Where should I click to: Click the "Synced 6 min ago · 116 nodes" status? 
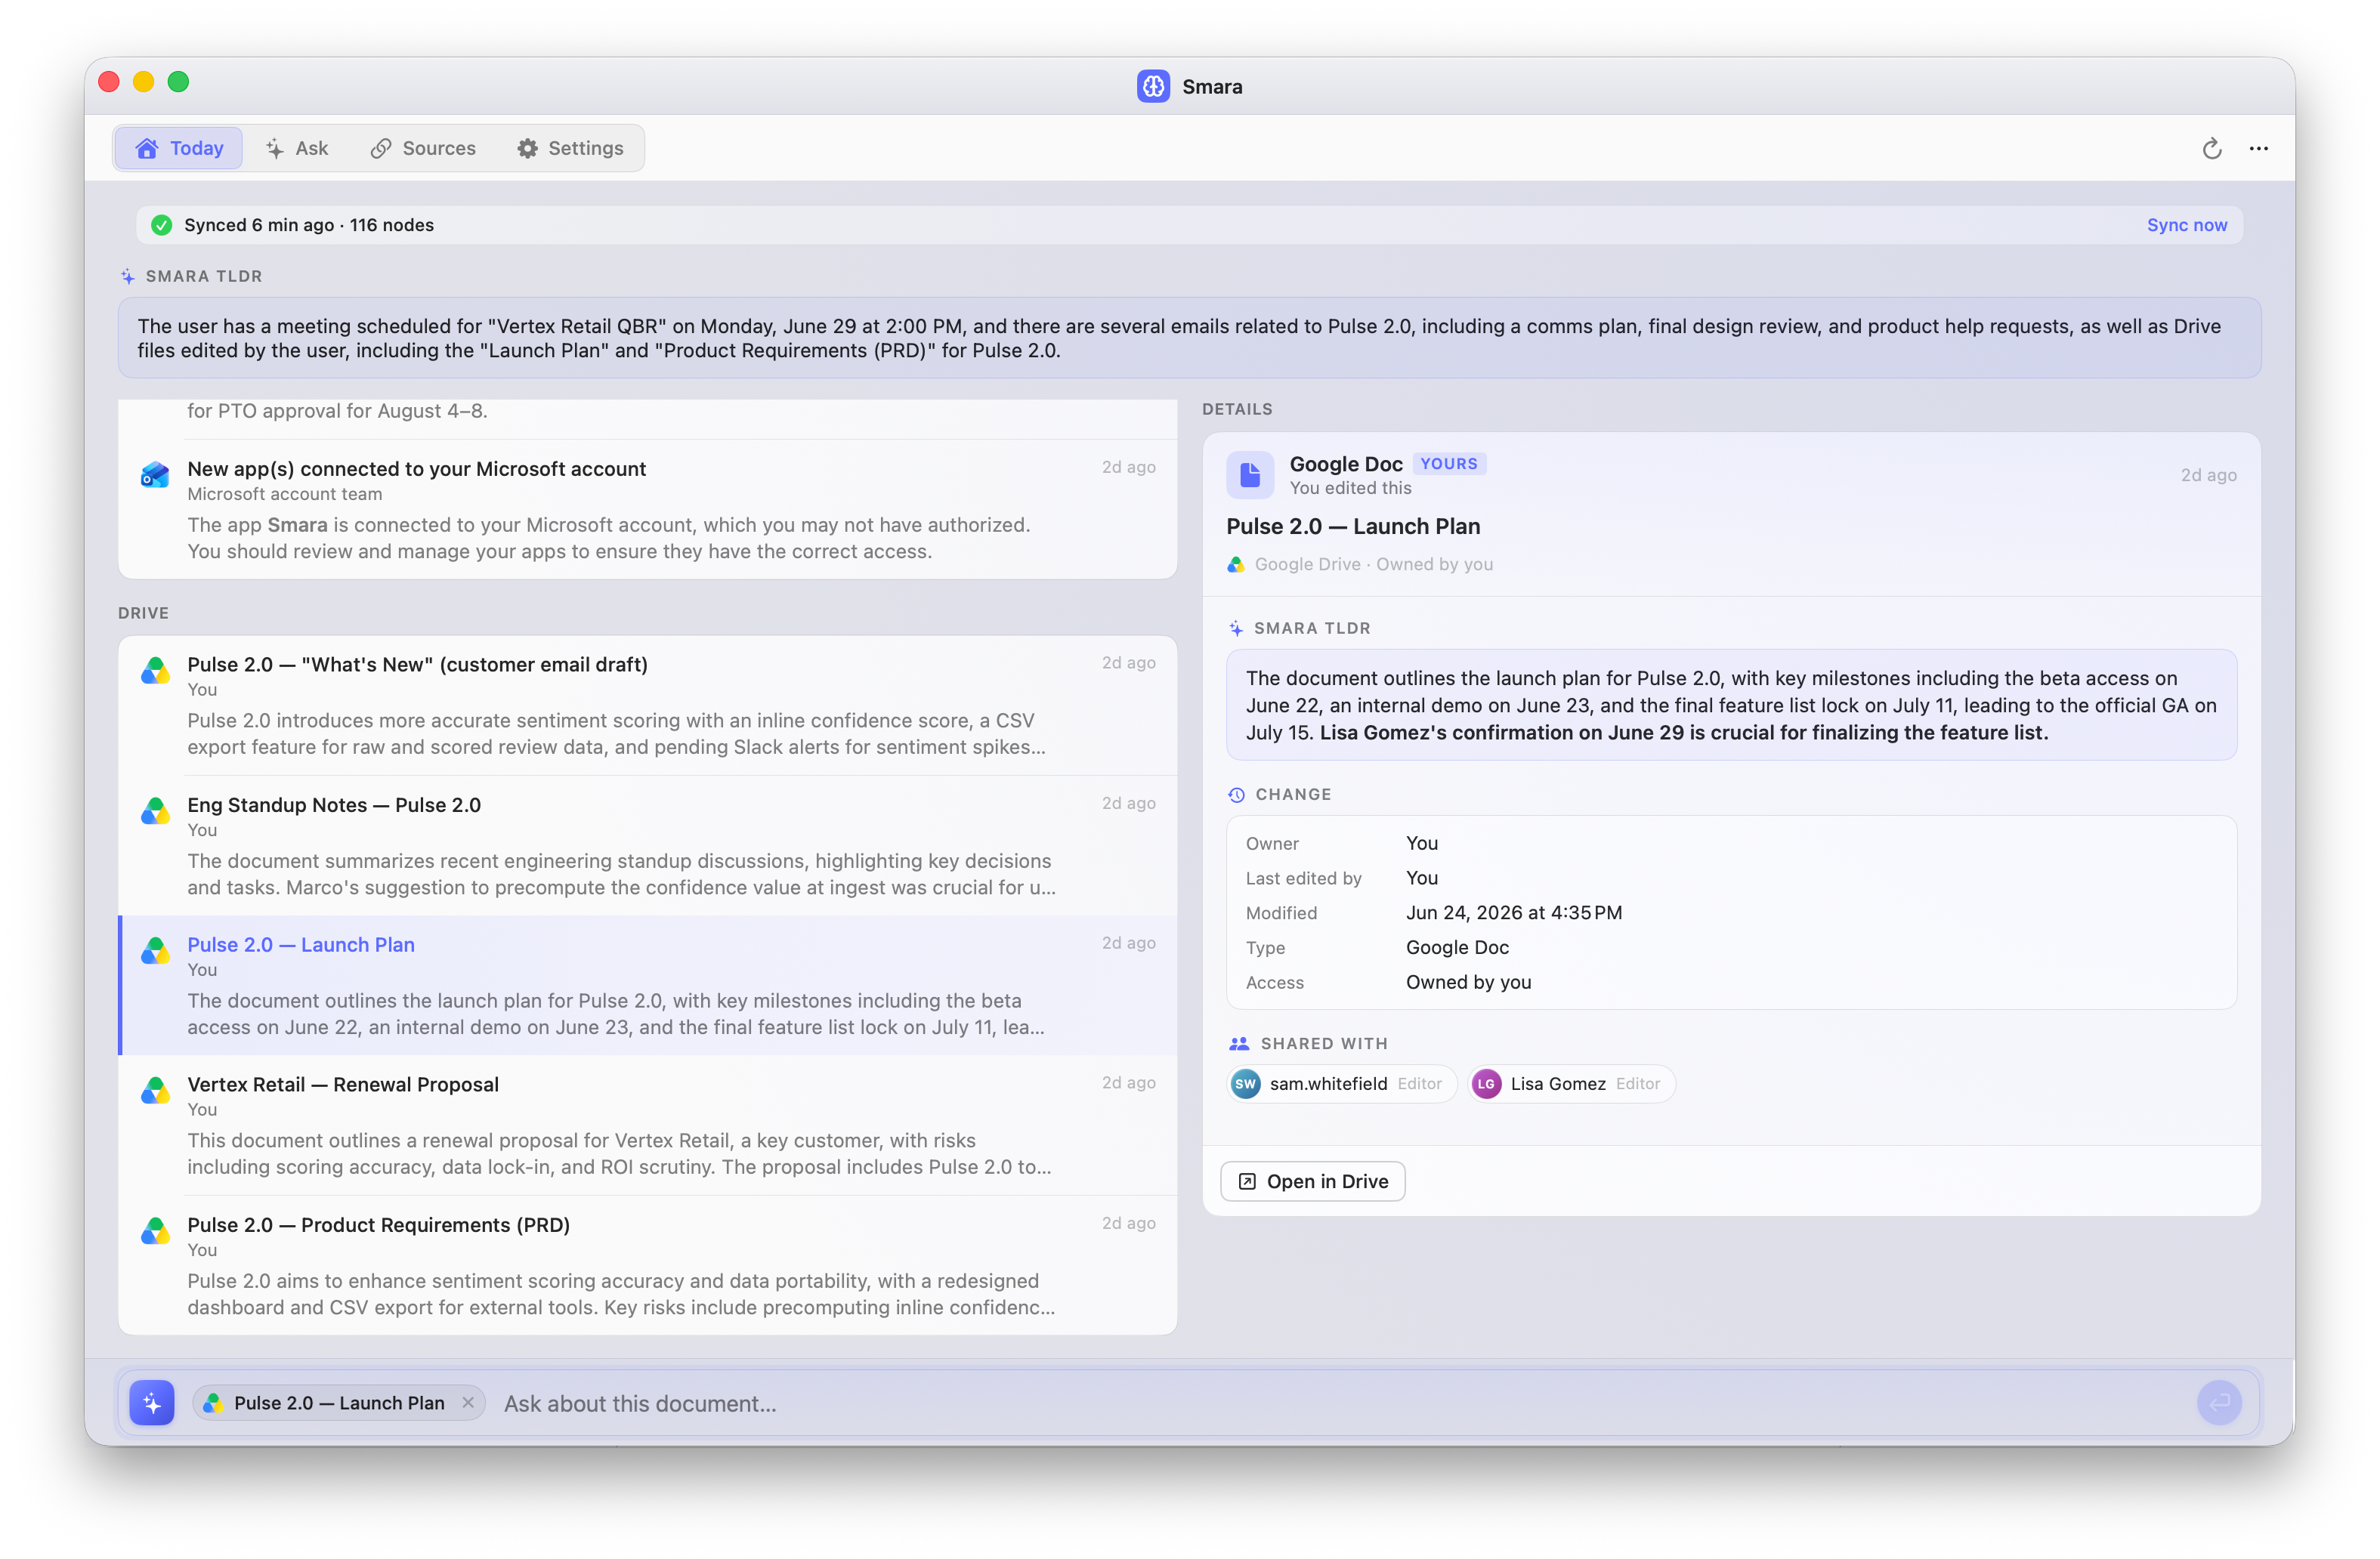(309, 225)
